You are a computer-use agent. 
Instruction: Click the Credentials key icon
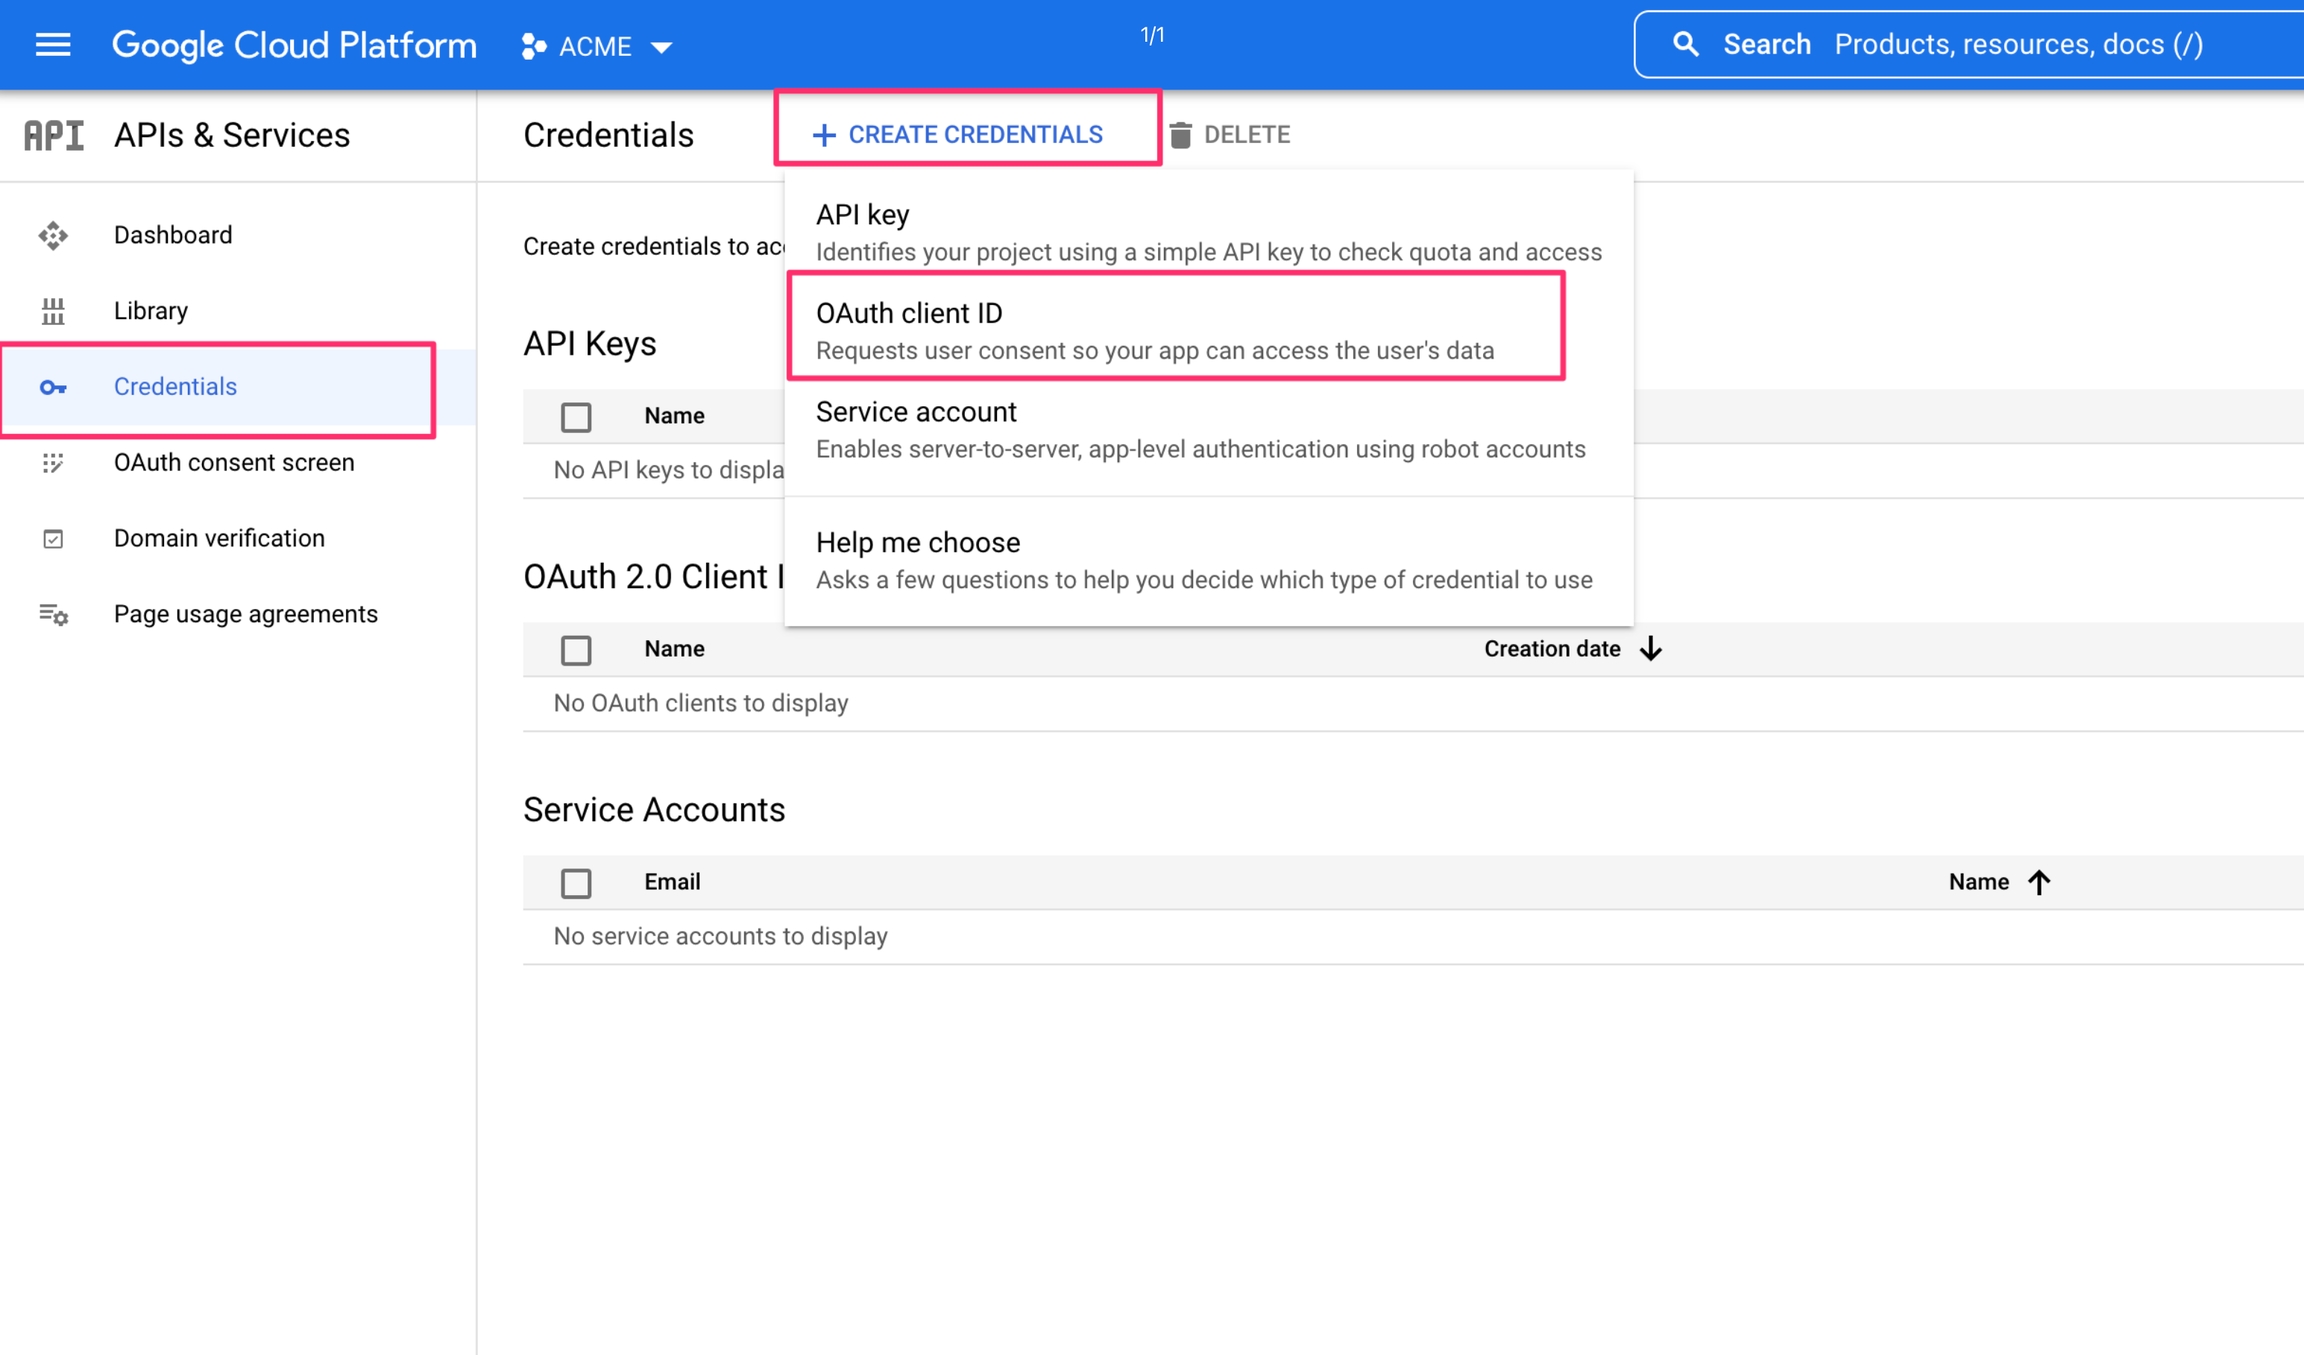tap(53, 387)
